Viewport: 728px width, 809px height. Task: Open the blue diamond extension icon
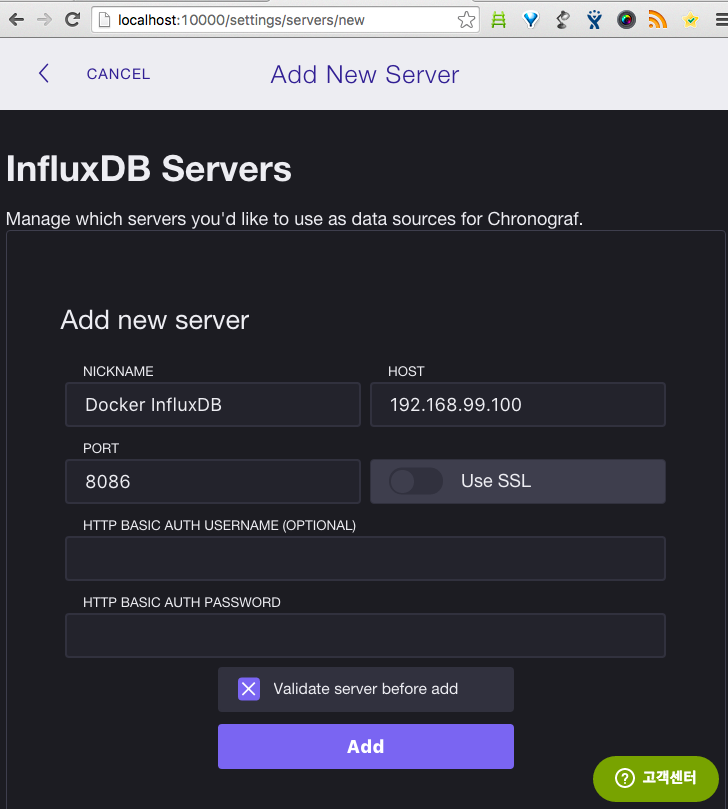(531, 20)
